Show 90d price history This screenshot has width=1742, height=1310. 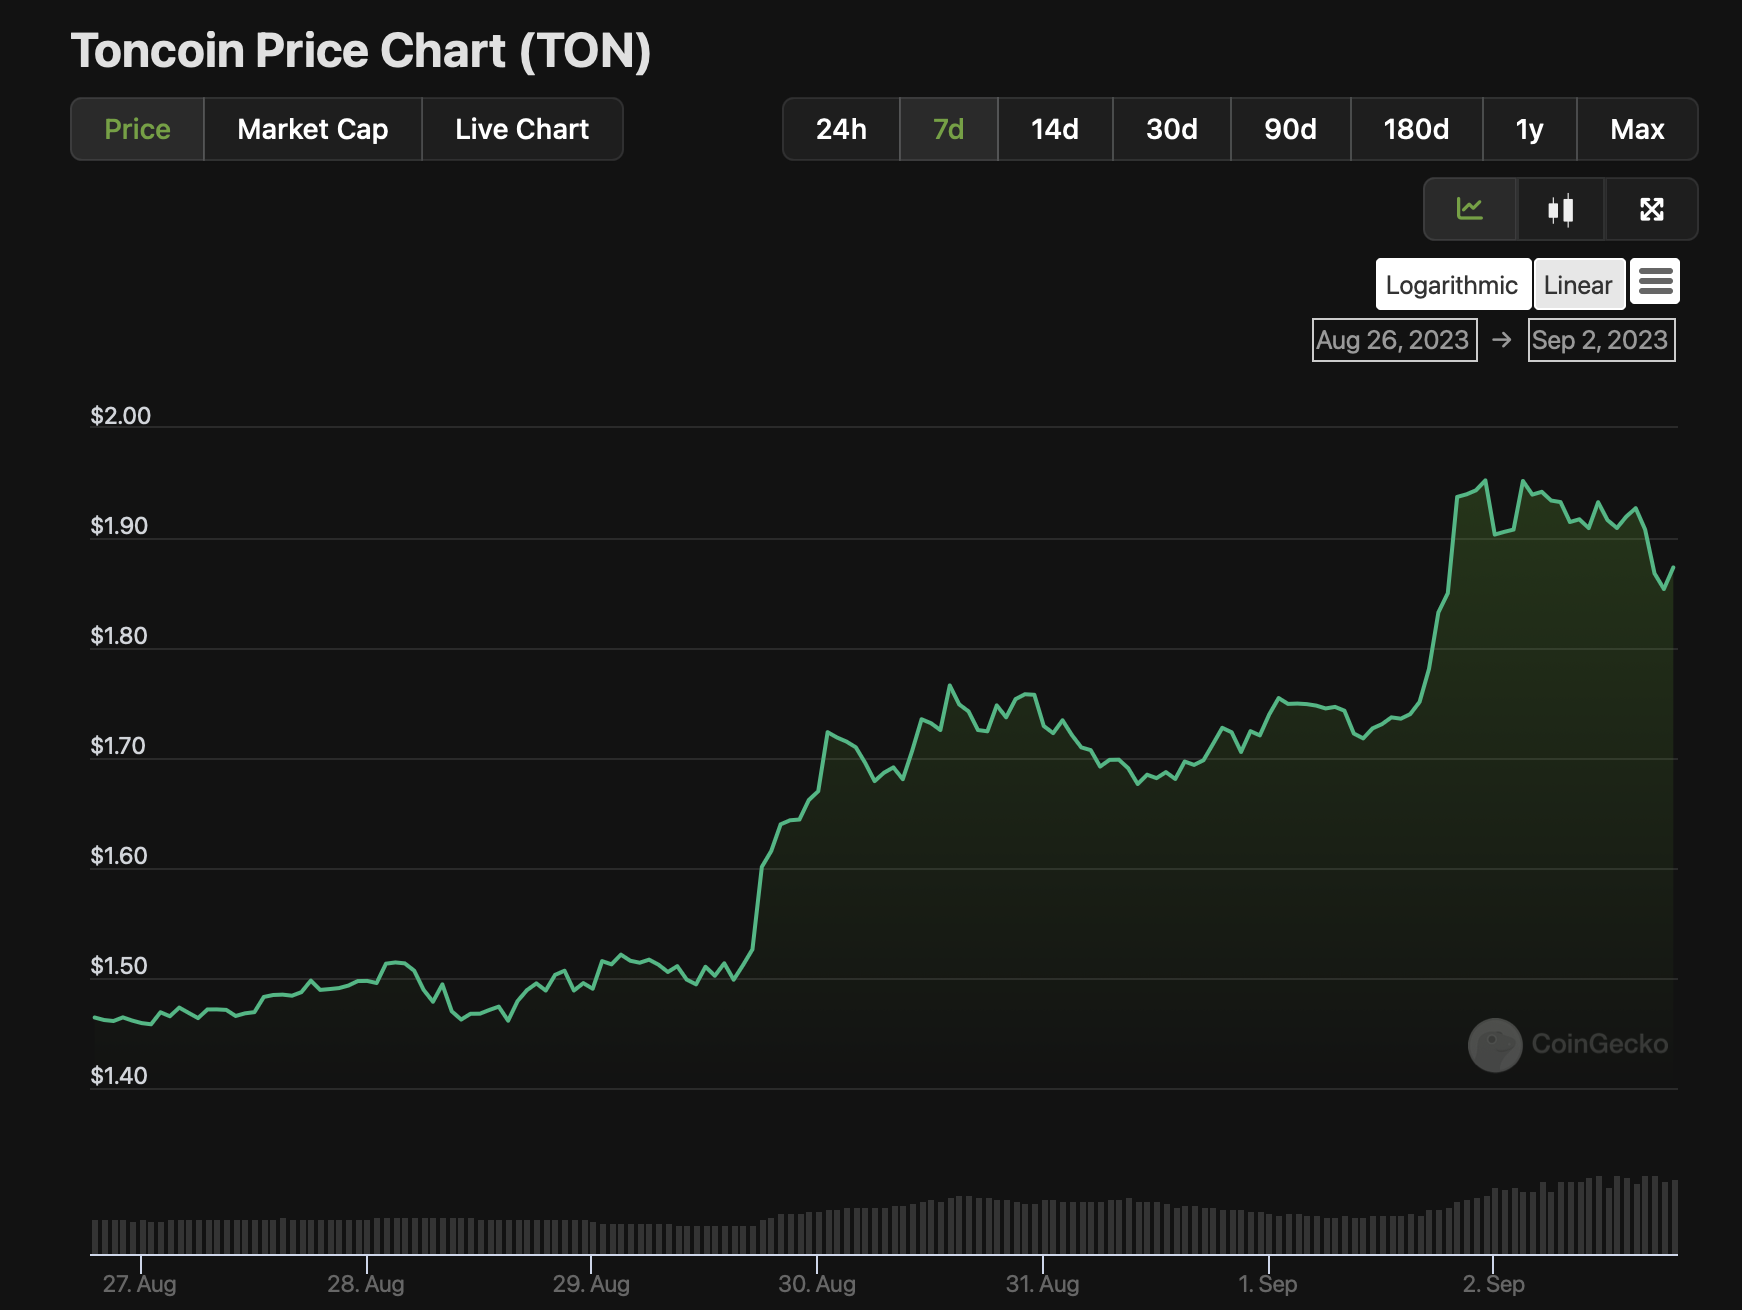coord(1290,129)
